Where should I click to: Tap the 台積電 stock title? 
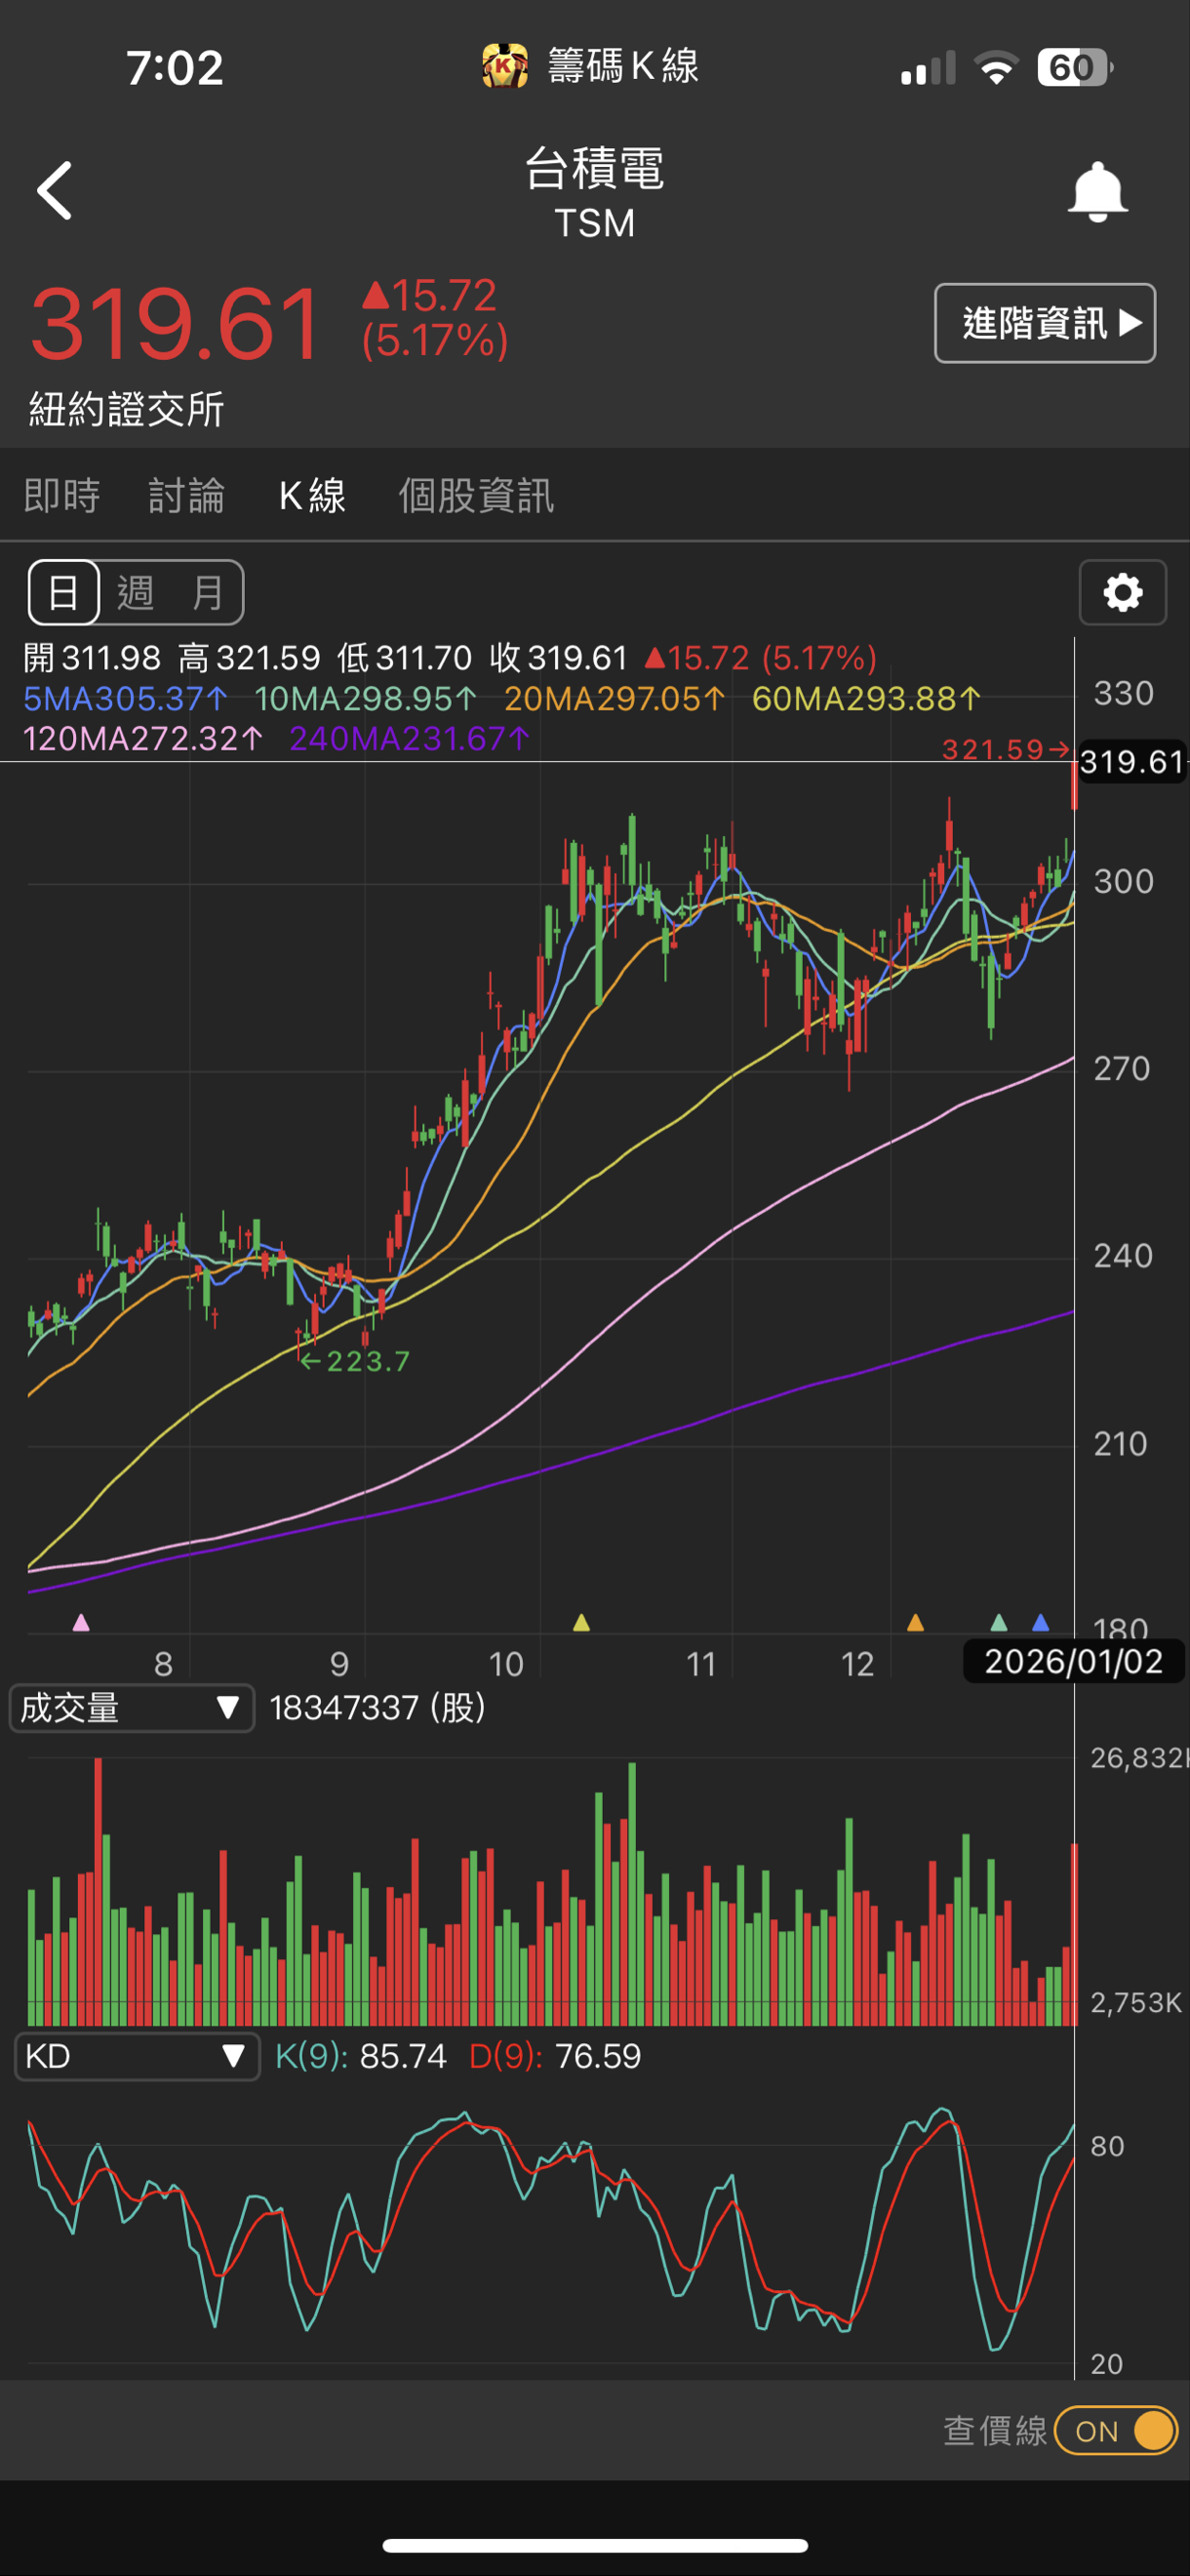pyautogui.click(x=594, y=168)
